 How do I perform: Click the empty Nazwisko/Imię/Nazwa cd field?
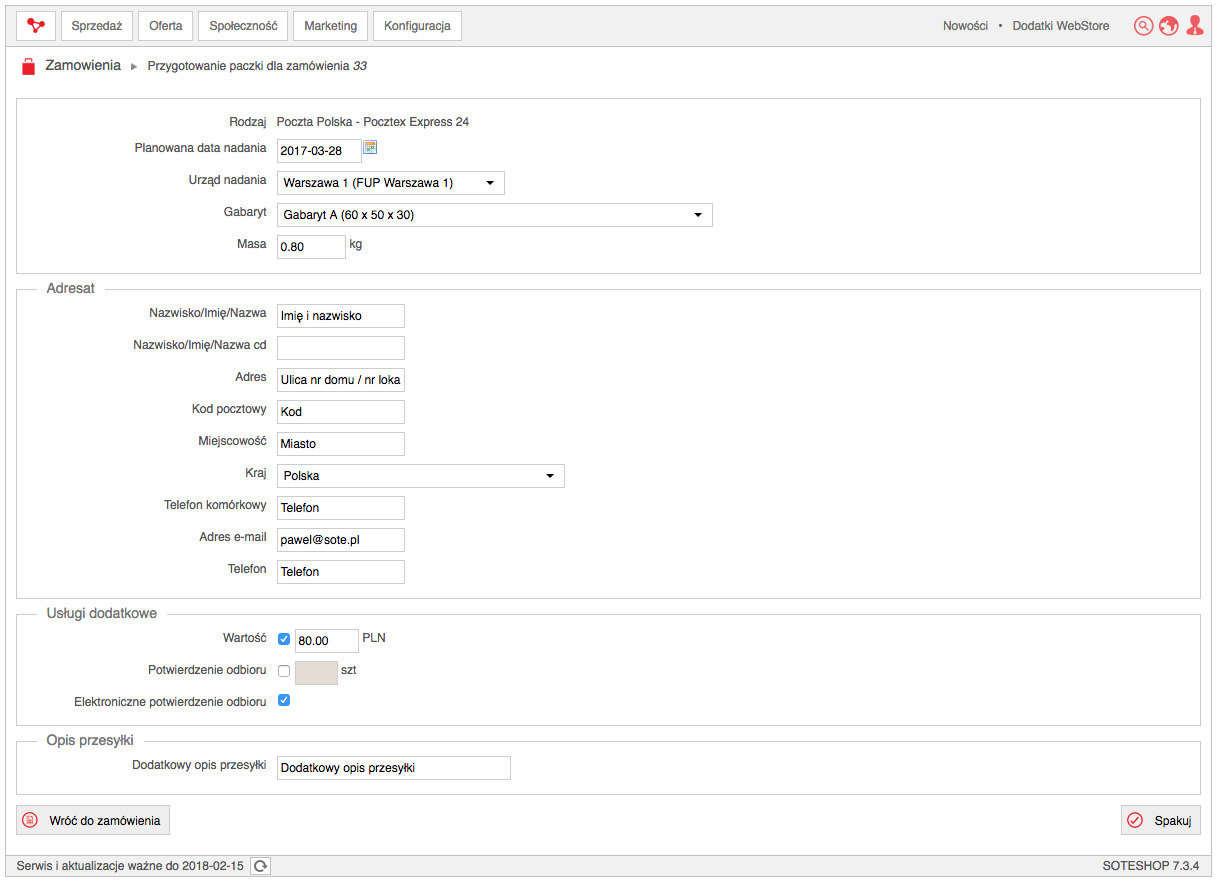tap(341, 348)
